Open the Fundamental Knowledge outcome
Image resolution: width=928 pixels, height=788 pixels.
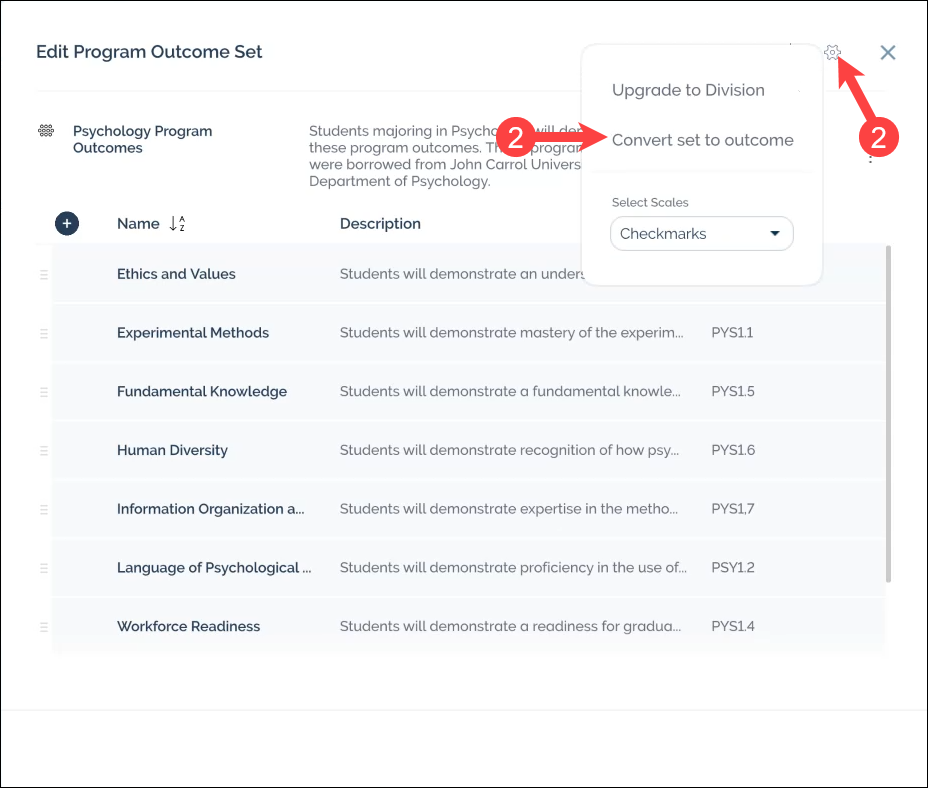point(202,392)
